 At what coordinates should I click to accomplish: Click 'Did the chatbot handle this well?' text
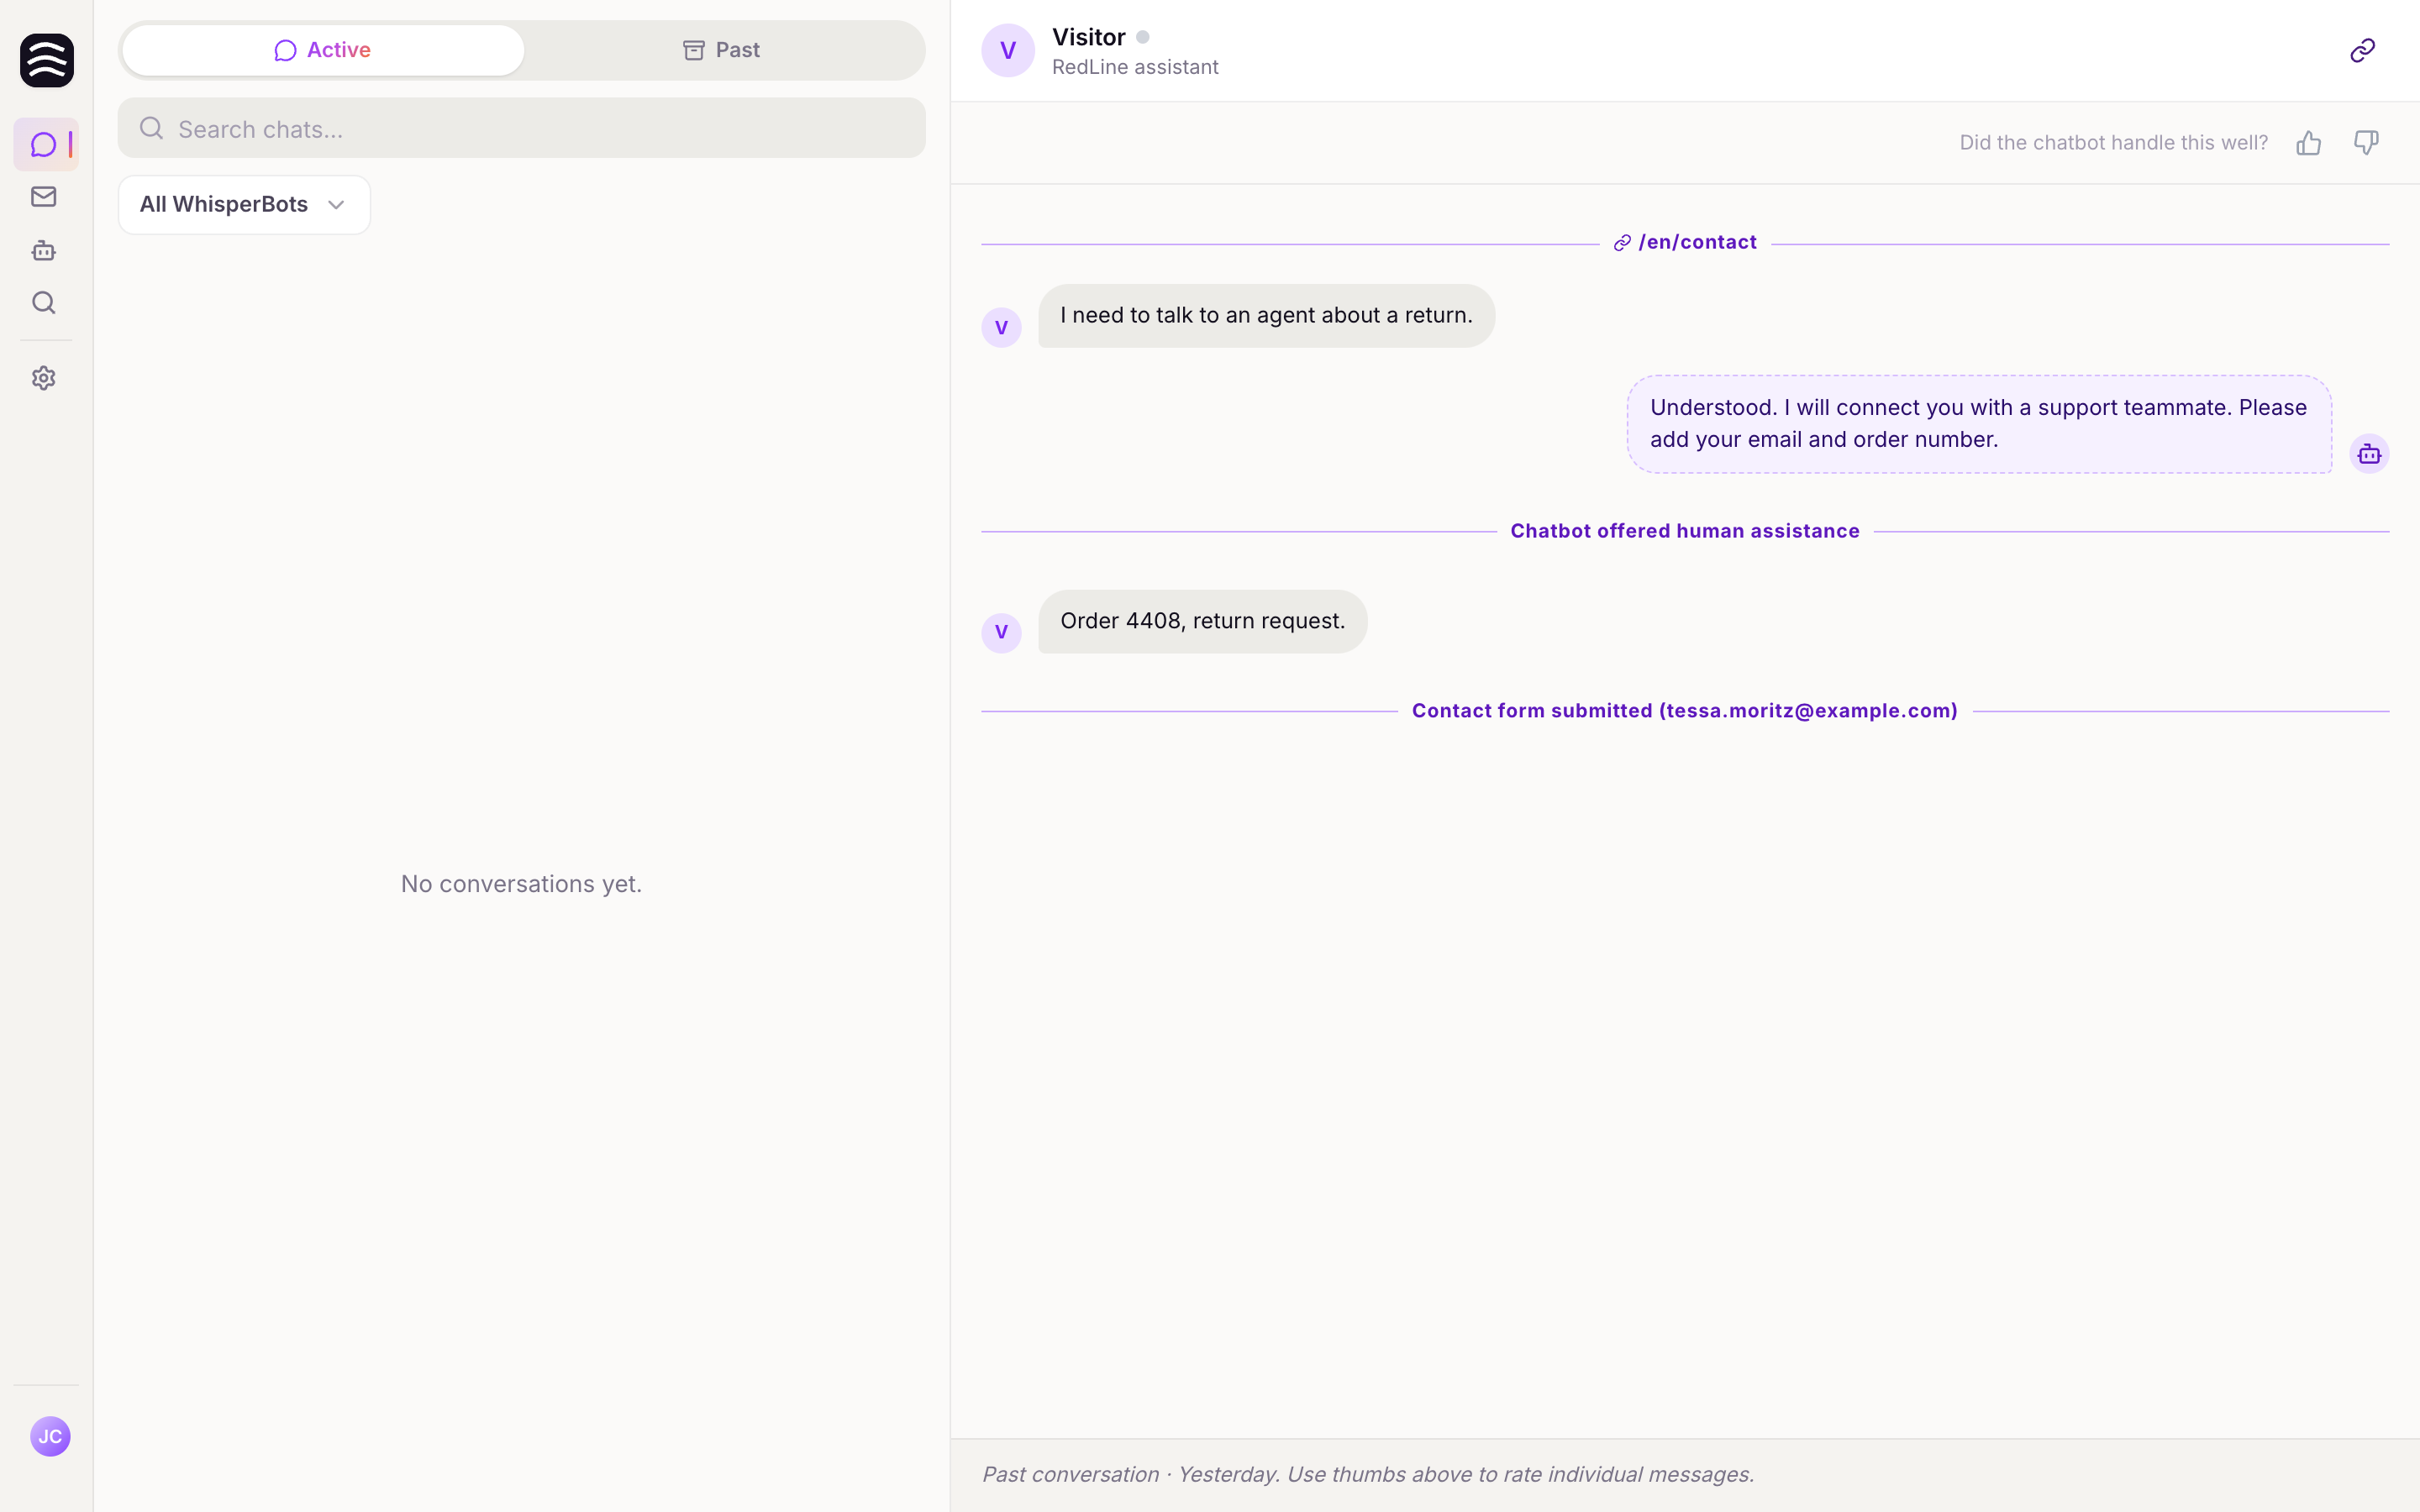tap(2113, 143)
